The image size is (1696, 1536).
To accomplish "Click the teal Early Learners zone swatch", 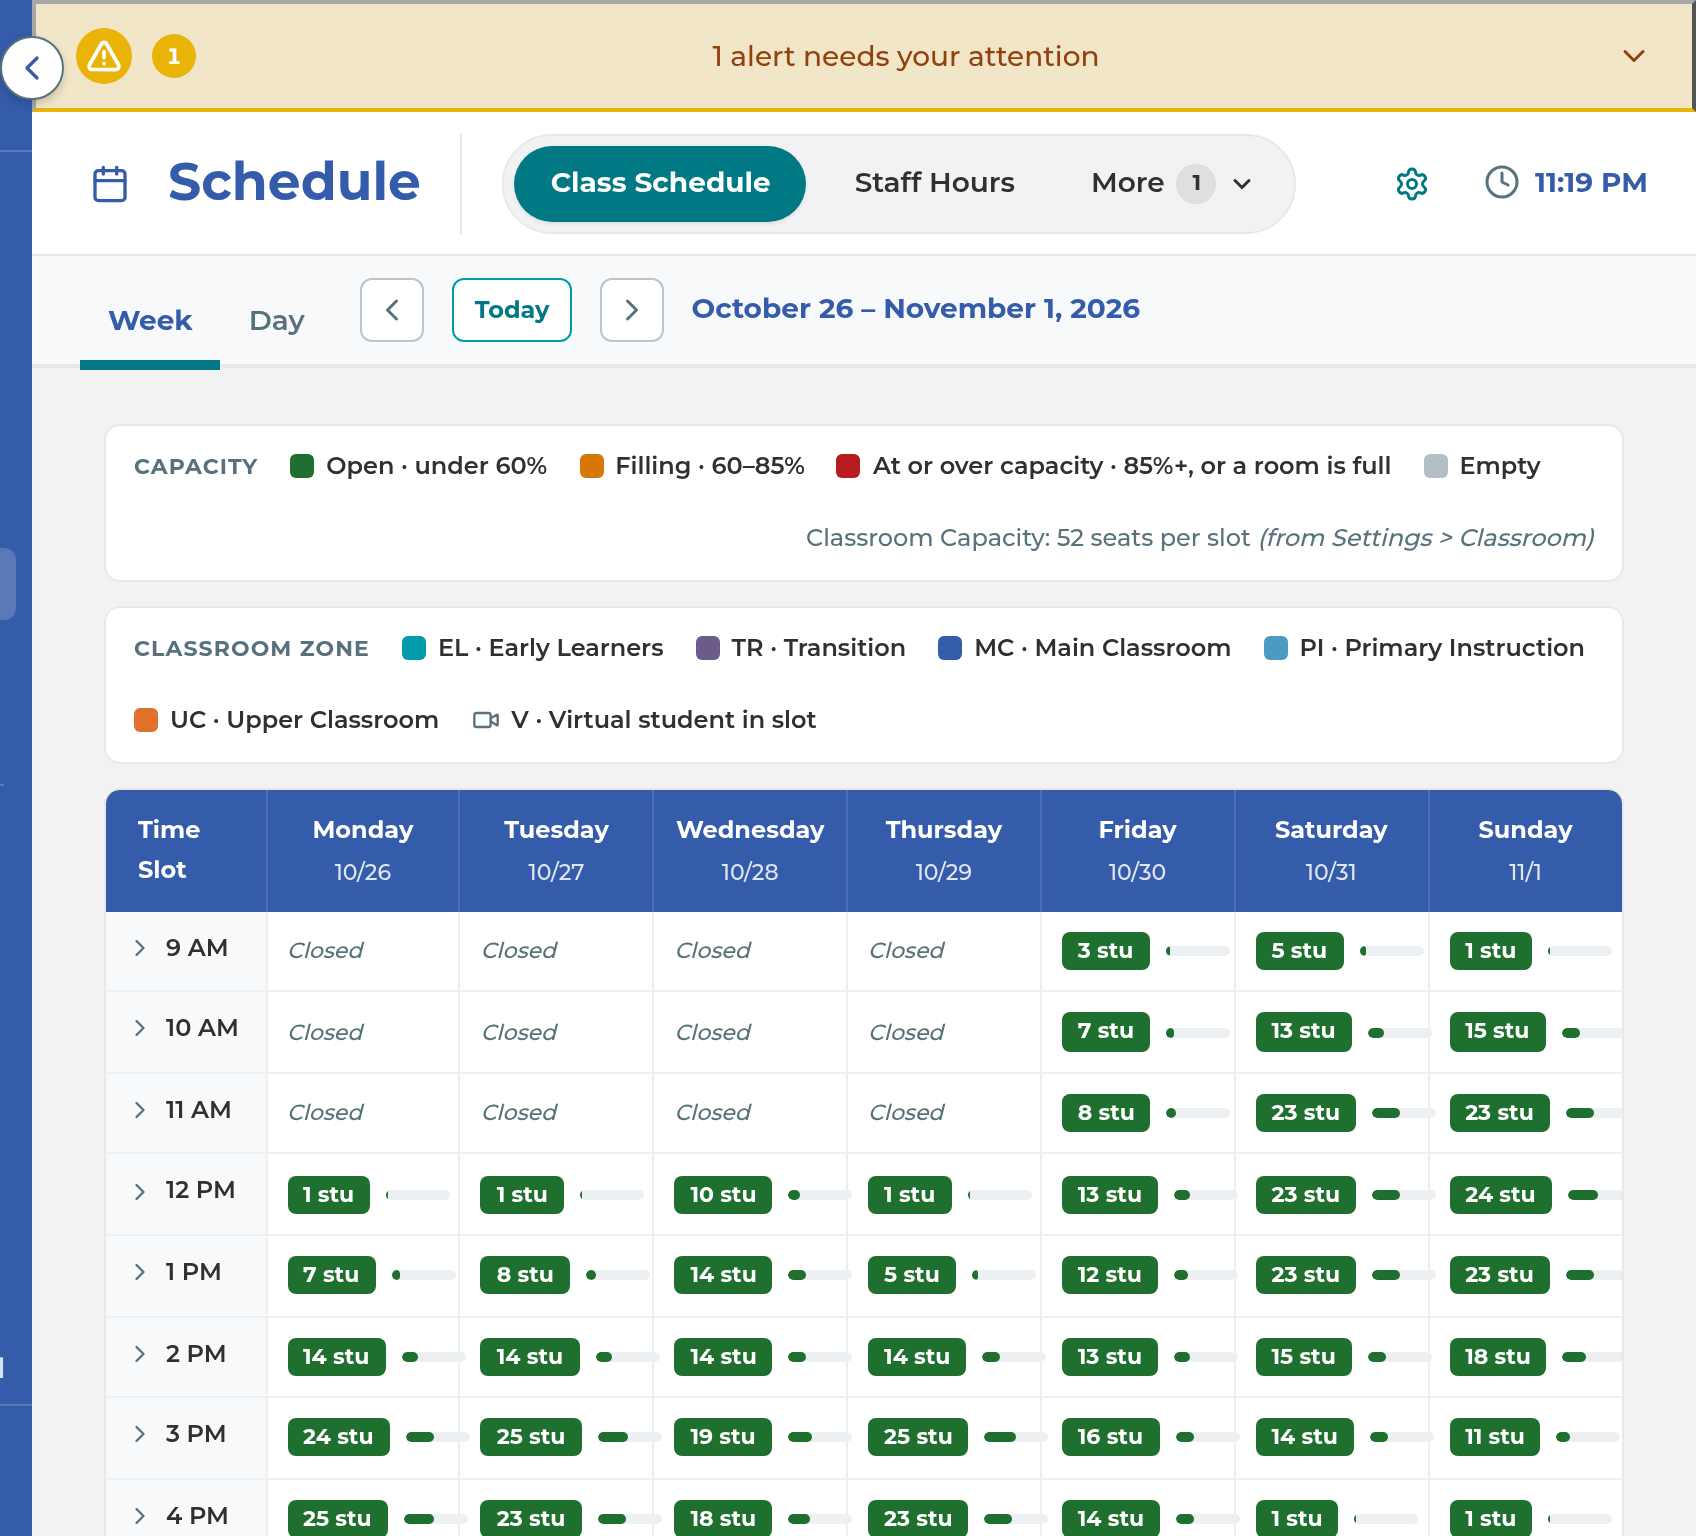I will (414, 648).
